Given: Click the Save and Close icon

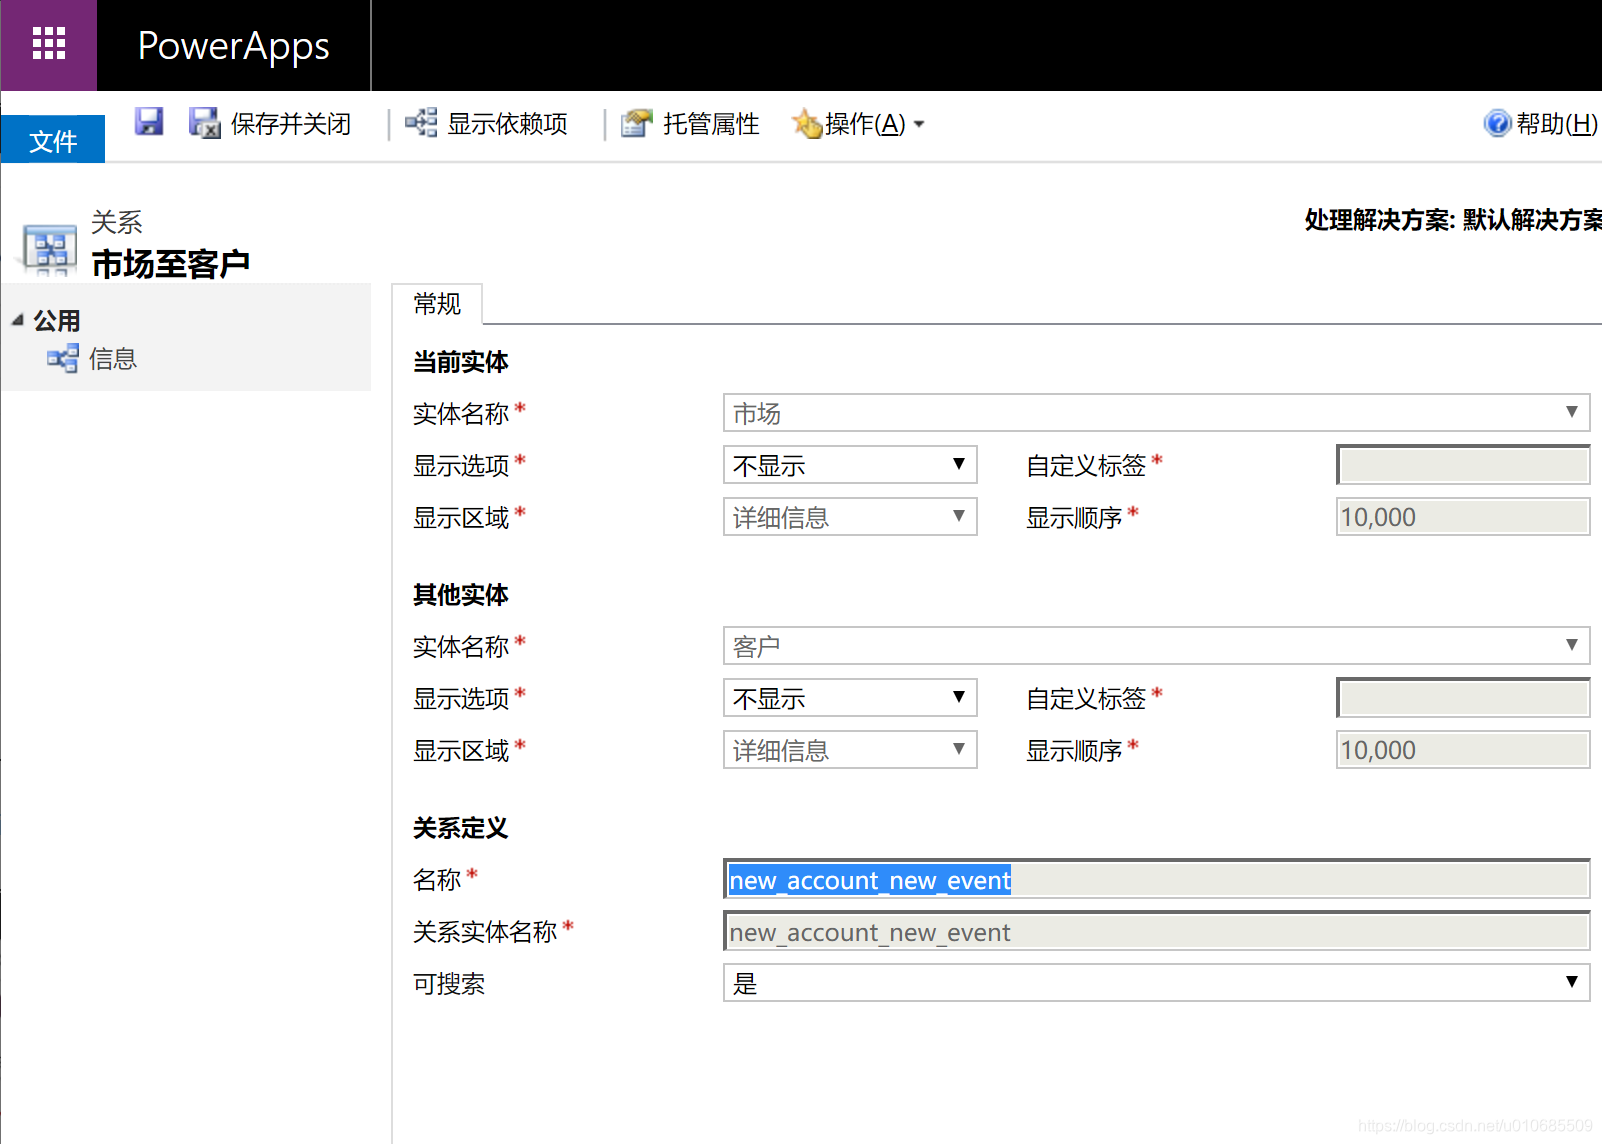Looking at the screenshot, I should 205,123.
